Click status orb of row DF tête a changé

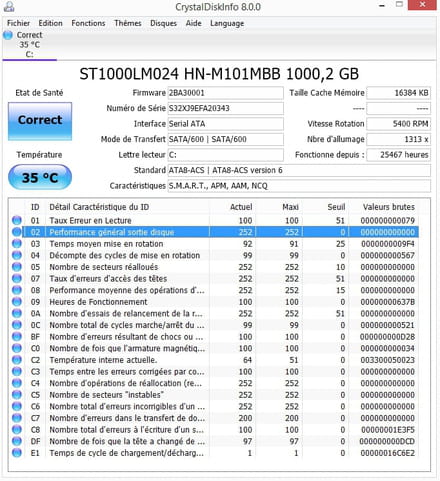point(17,441)
